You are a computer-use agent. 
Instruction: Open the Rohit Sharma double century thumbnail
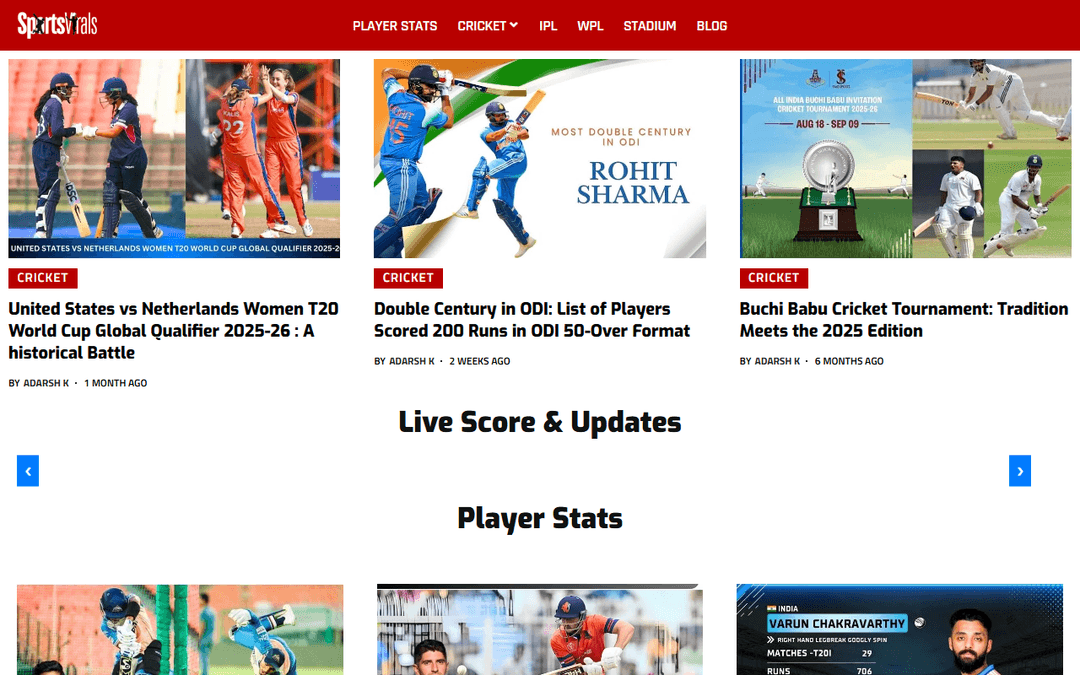point(540,158)
